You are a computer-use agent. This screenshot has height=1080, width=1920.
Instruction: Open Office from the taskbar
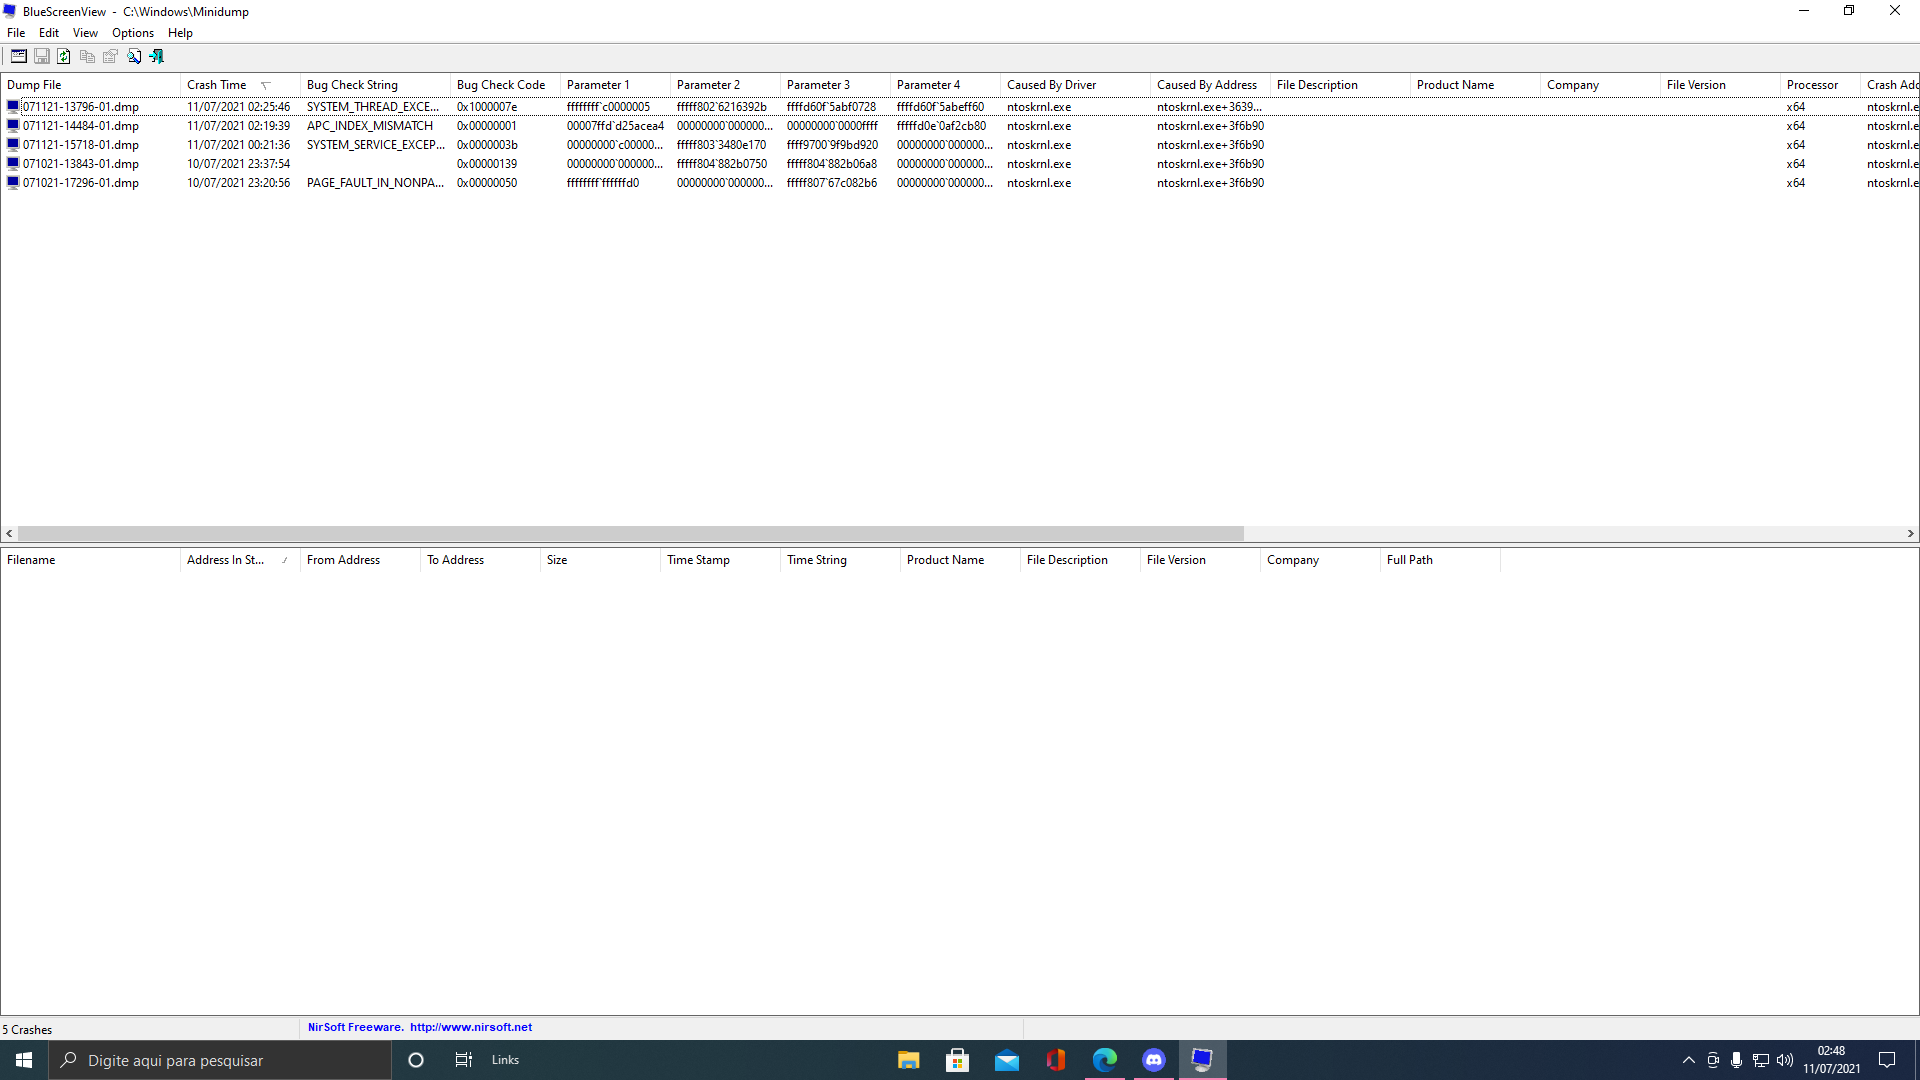pos(1055,1060)
